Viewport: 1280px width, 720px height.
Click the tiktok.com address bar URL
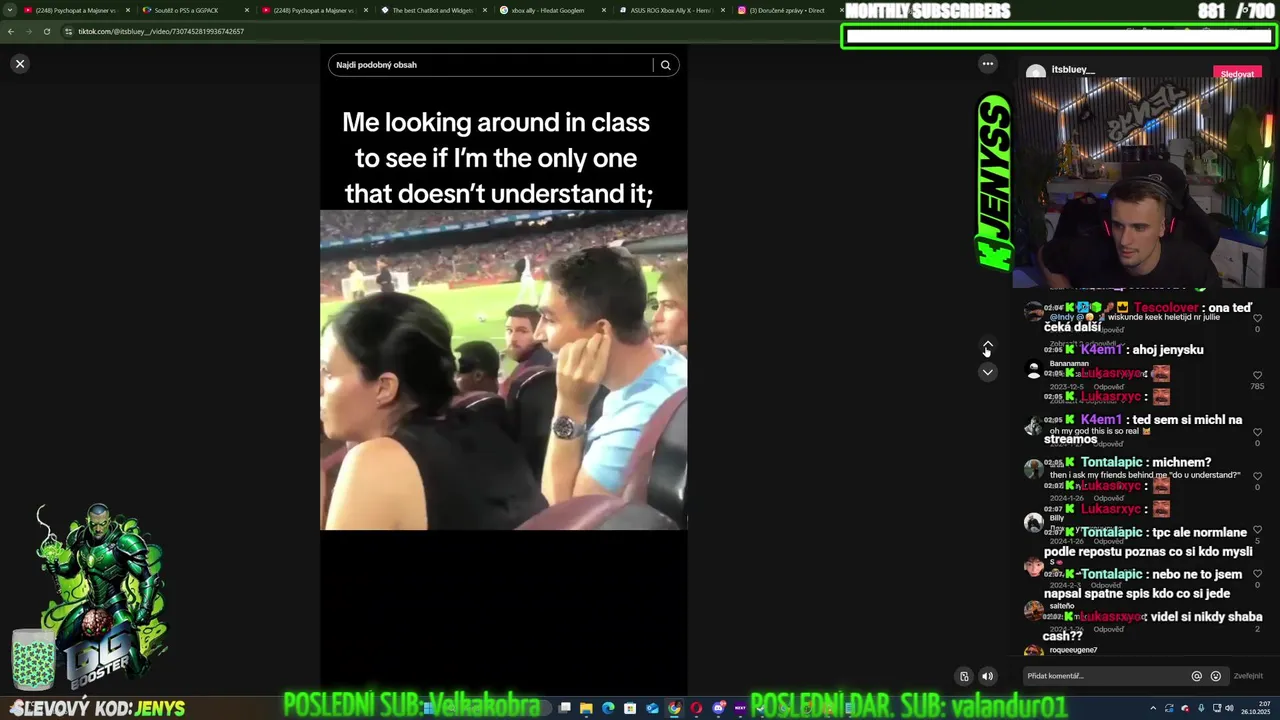click(161, 31)
